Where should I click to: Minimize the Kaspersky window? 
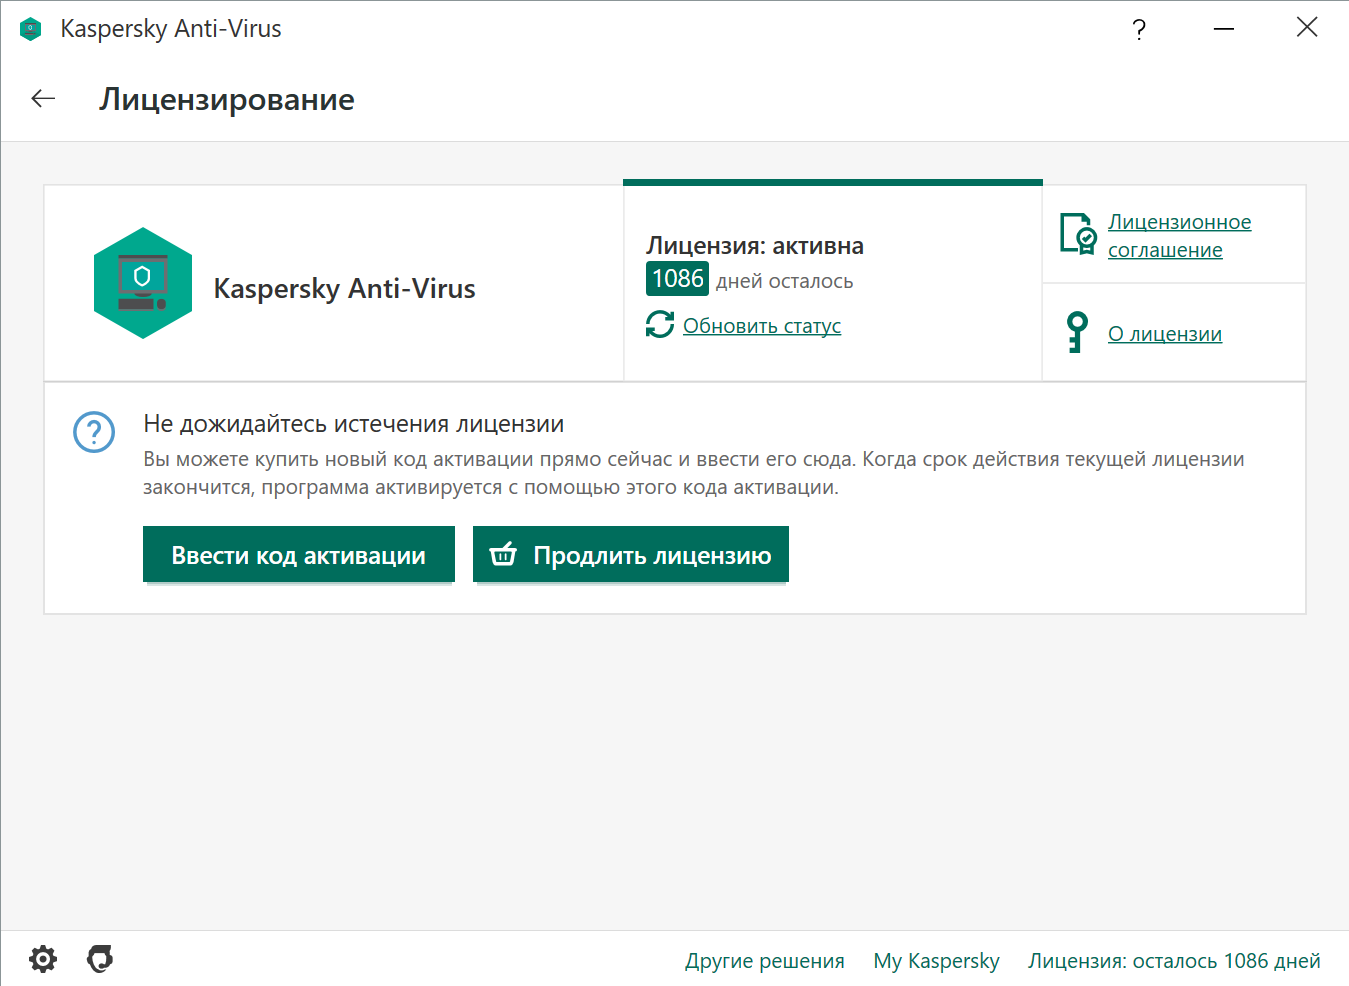[x=1224, y=29]
